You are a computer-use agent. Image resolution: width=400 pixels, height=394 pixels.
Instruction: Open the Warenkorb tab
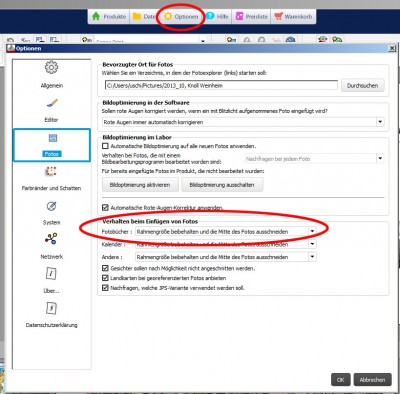[293, 16]
